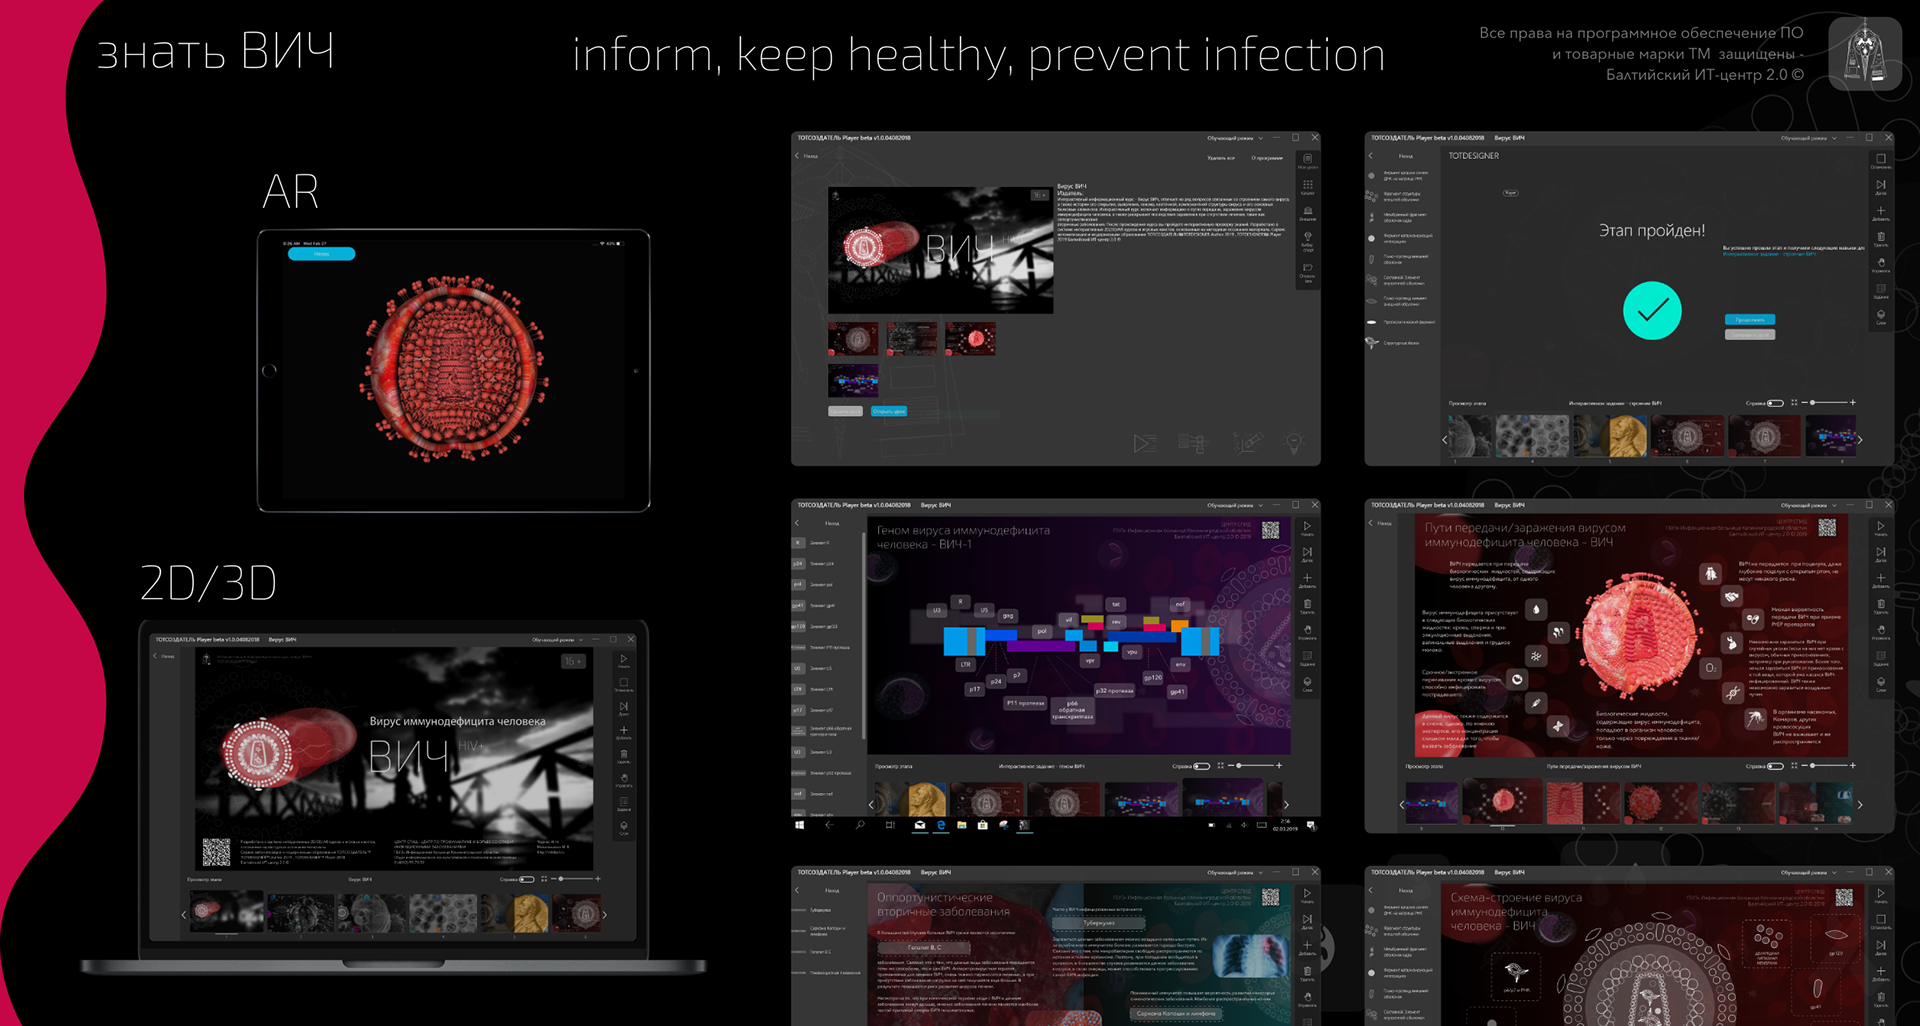Viewport: 1920px width, 1026px height.
Task: Click interactive task link under Этап пройден message
Action: click(x=1769, y=254)
